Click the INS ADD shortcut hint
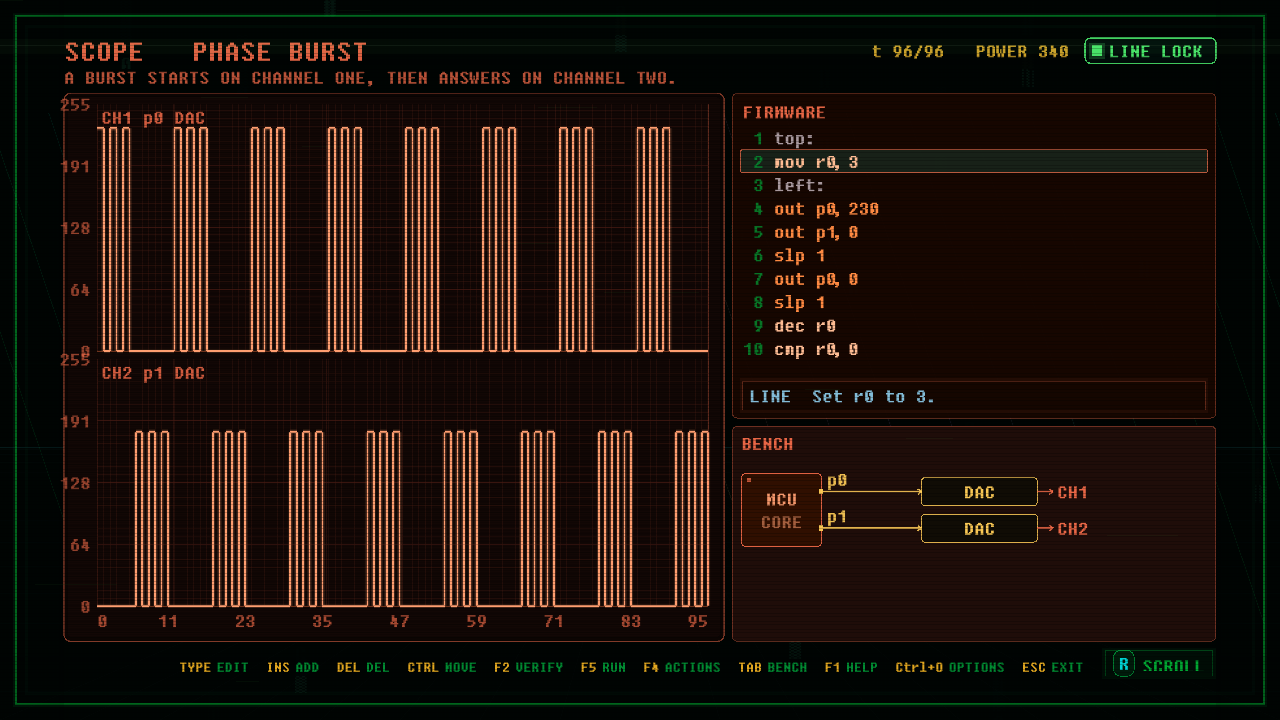This screenshot has width=1280, height=720. point(293,667)
